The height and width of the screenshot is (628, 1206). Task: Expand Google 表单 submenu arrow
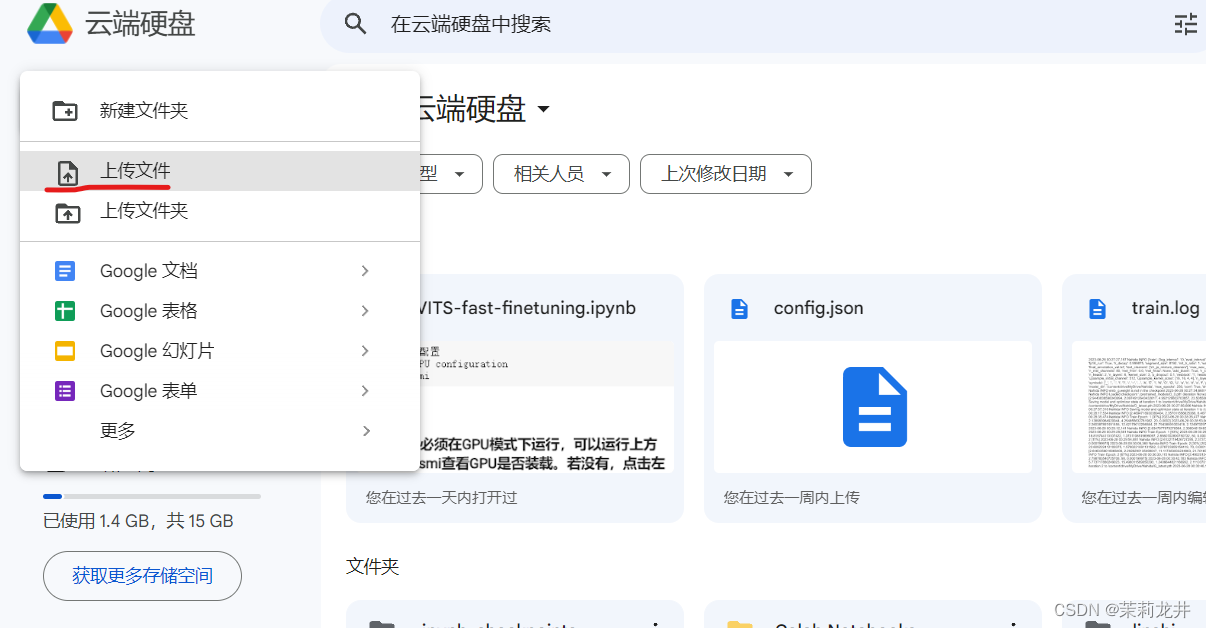tap(365, 391)
